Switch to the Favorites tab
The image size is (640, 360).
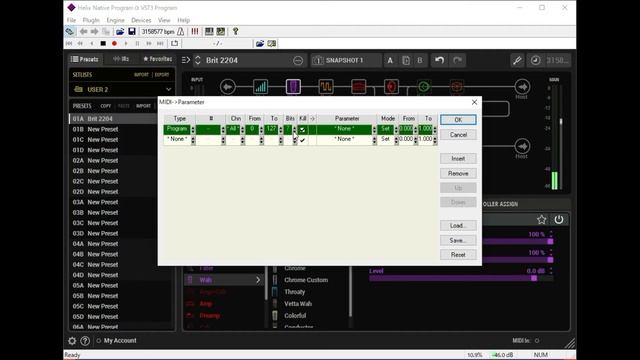(x=158, y=59)
